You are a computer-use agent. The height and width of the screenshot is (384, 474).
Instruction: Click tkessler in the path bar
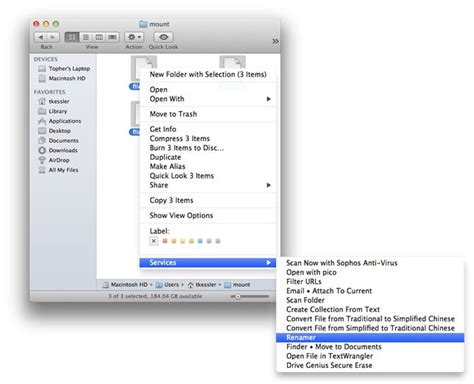click(202, 285)
